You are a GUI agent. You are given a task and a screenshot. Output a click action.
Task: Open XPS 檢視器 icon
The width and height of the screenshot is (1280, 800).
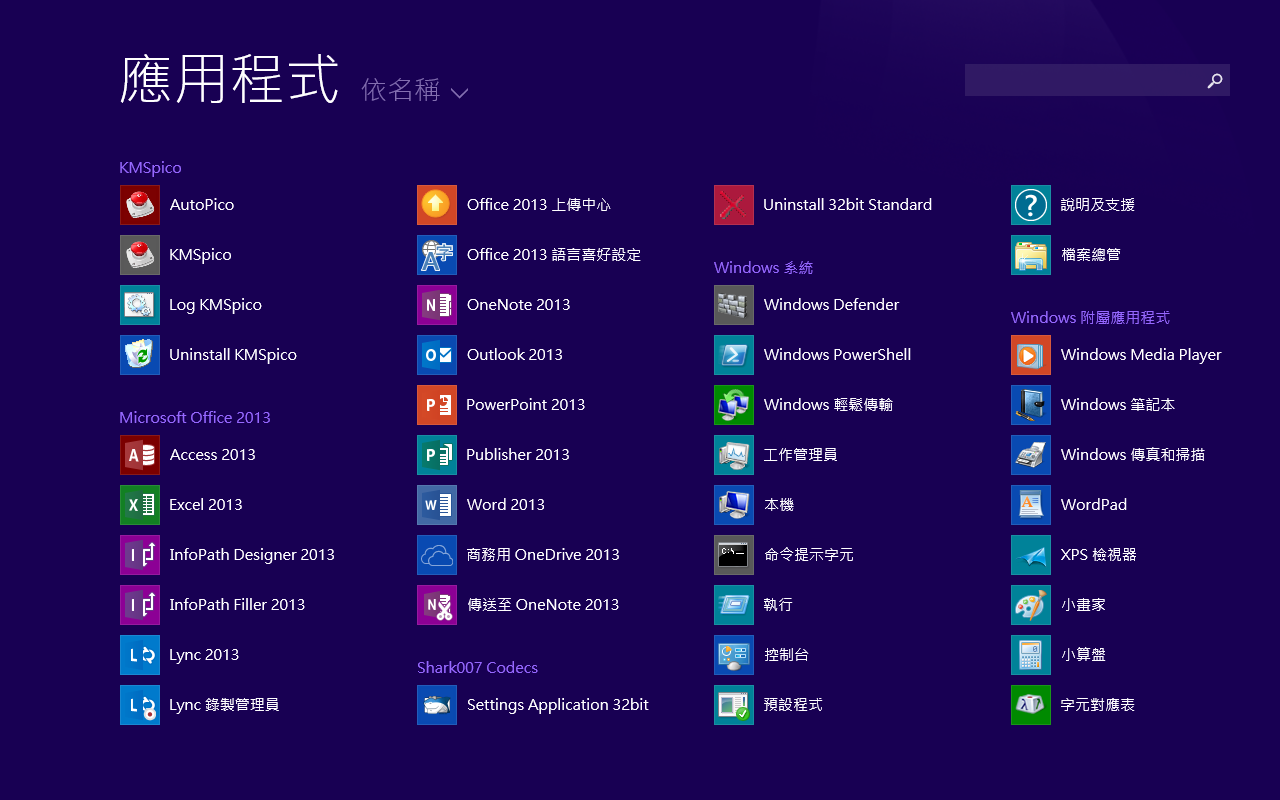click(x=1031, y=555)
